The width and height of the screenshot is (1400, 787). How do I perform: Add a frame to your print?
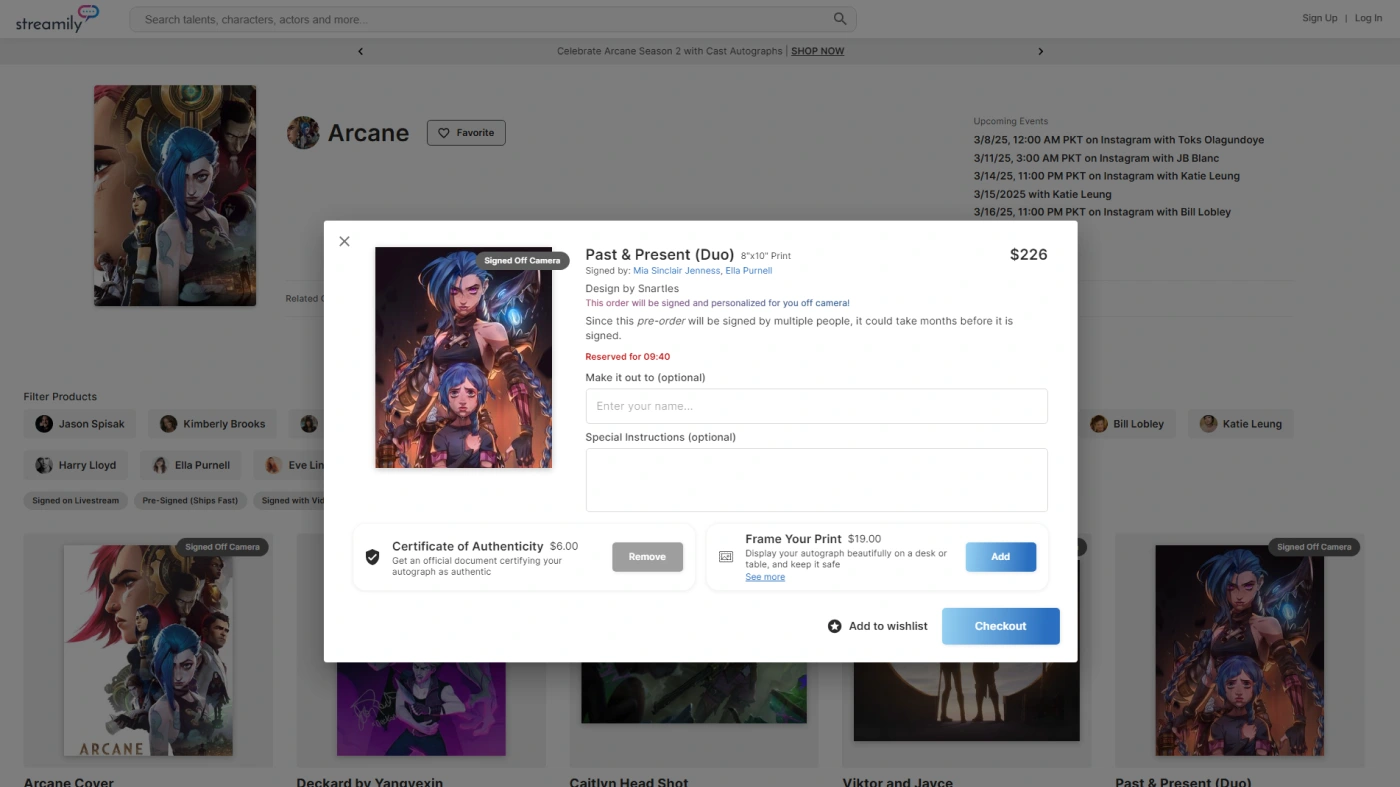coord(1000,557)
